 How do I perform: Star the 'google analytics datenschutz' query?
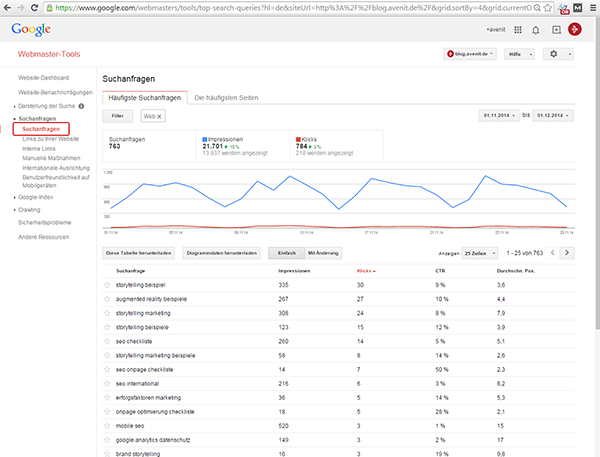(x=107, y=440)
